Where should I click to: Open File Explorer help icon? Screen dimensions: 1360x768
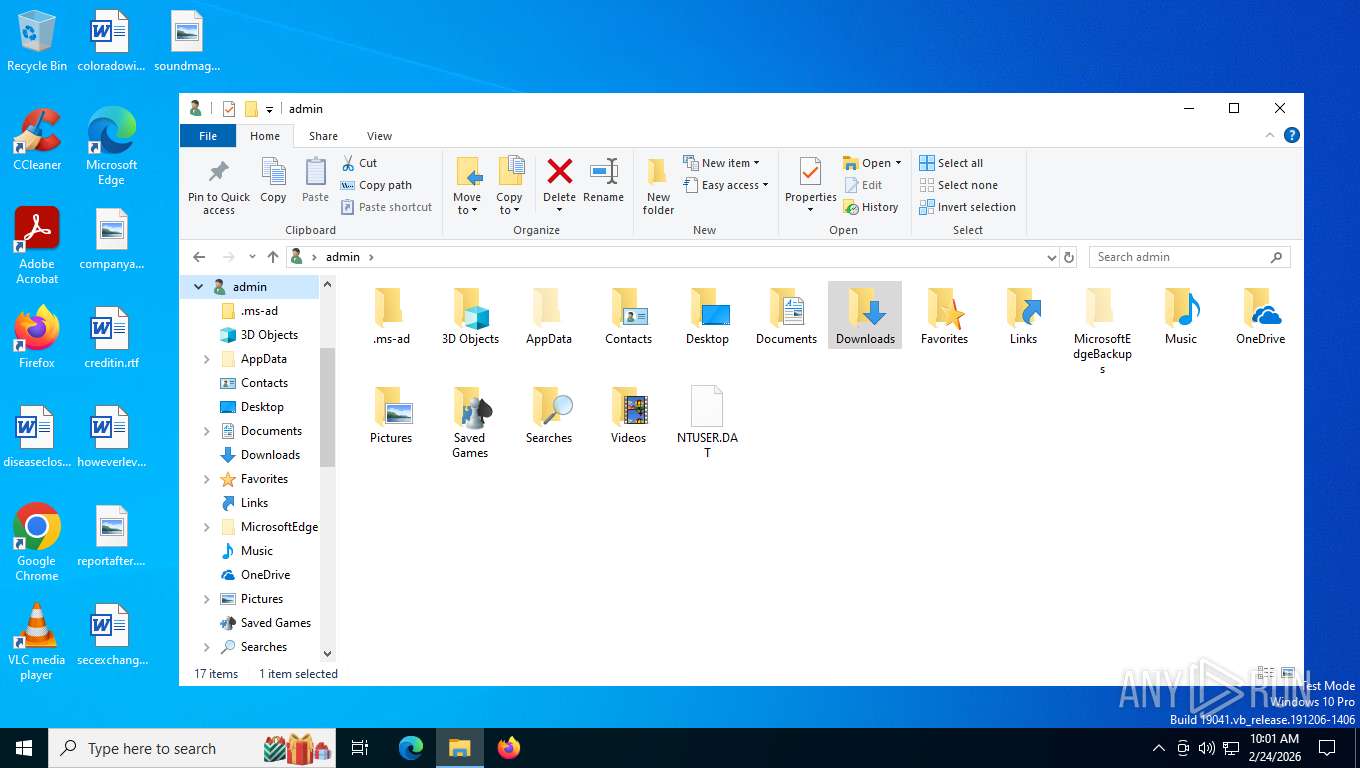pyautogui.click(x=1292, y=135)
